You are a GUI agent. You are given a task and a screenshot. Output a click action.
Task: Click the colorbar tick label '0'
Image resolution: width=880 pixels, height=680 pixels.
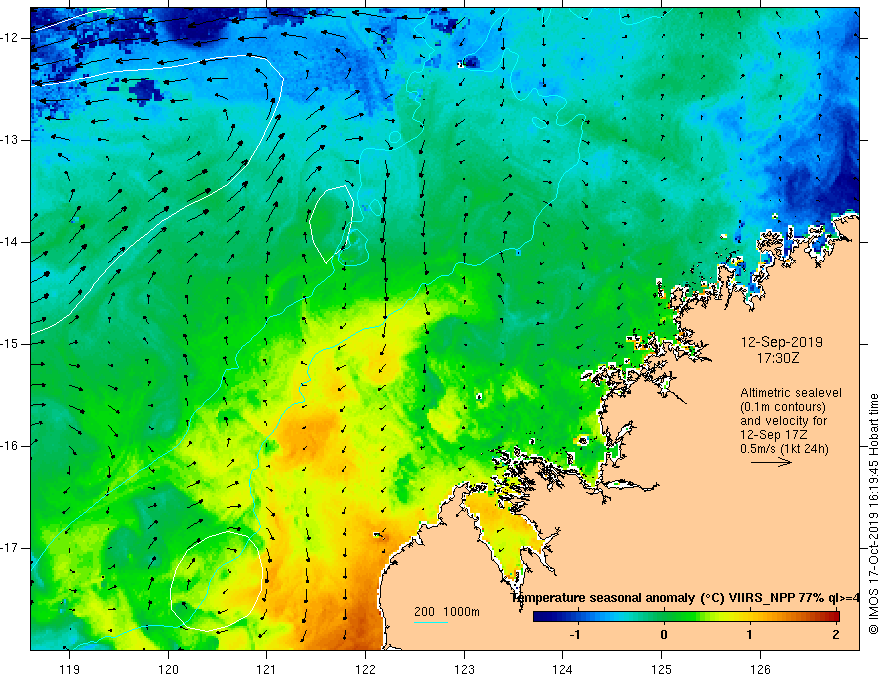click(664, 635)
